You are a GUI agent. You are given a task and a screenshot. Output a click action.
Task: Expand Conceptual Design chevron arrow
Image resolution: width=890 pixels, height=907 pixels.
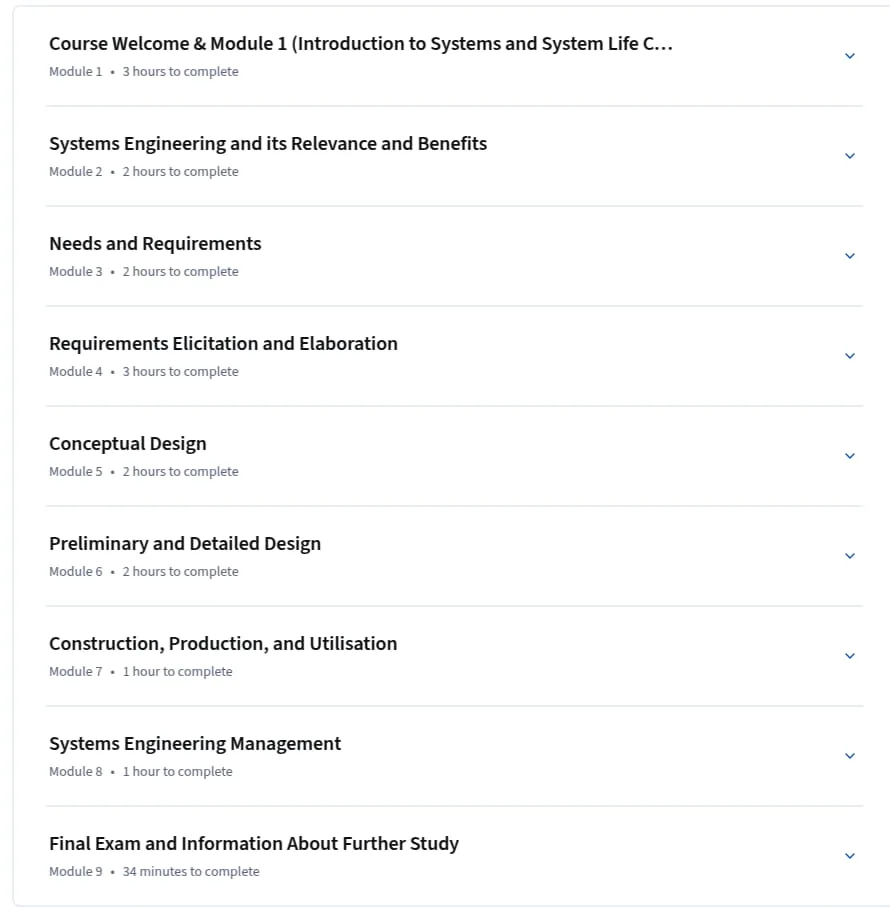point(850,456)
